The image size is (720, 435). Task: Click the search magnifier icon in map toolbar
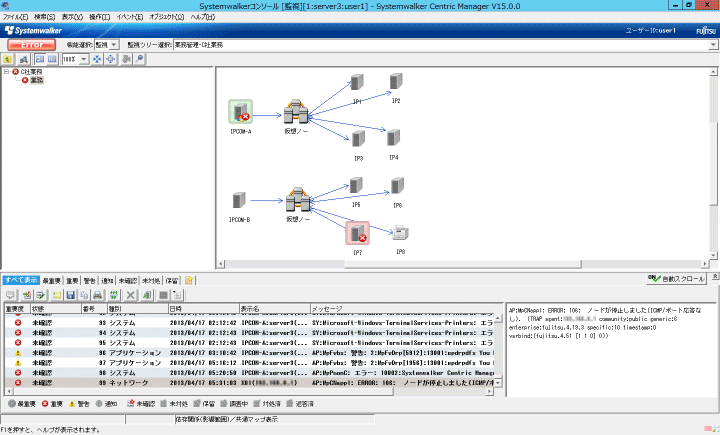(x=139, y=60)
